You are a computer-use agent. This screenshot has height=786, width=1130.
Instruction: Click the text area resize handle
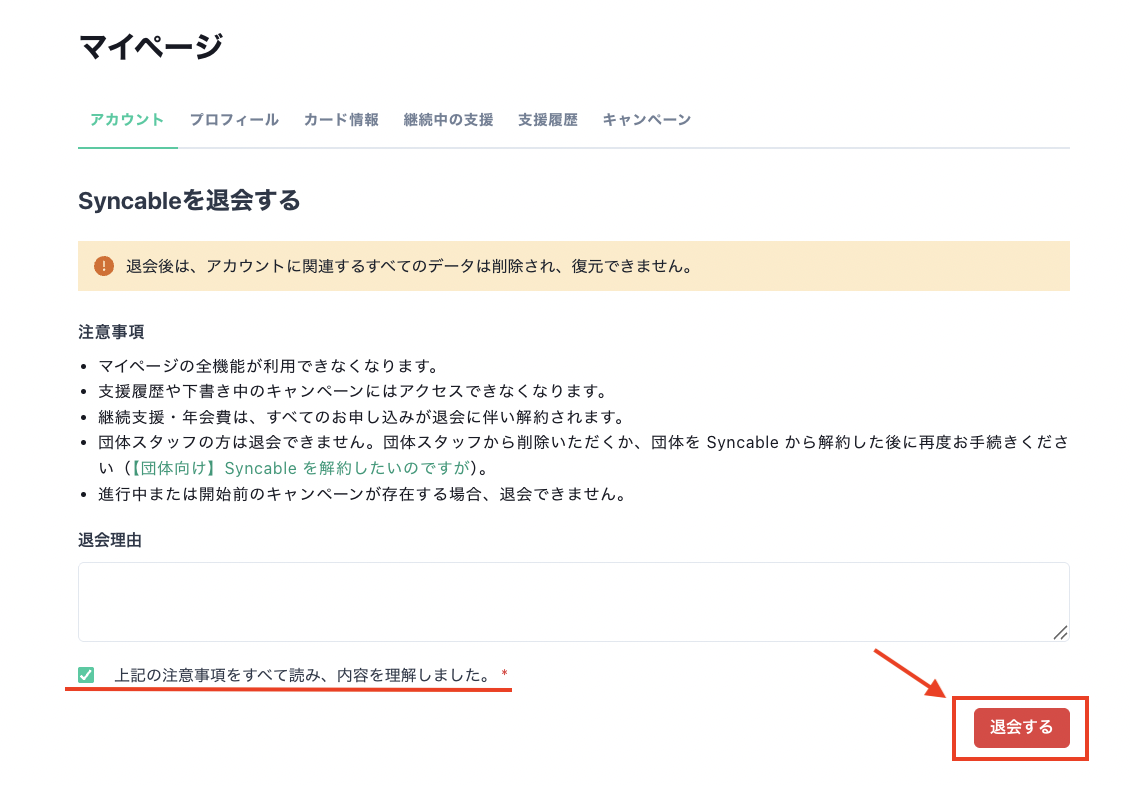1060,632
